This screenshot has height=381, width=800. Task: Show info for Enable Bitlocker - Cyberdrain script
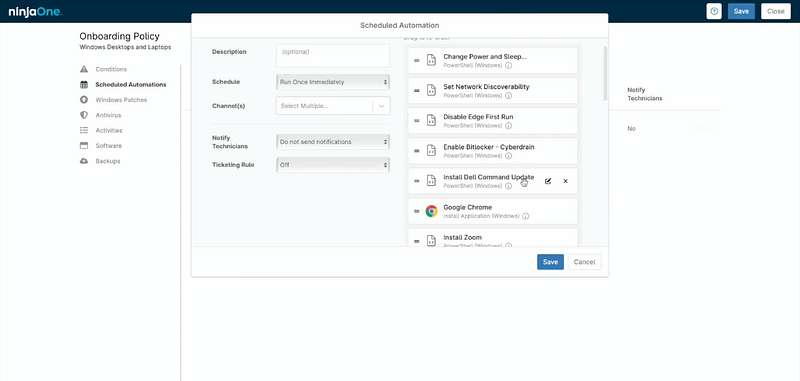(509, 156)
